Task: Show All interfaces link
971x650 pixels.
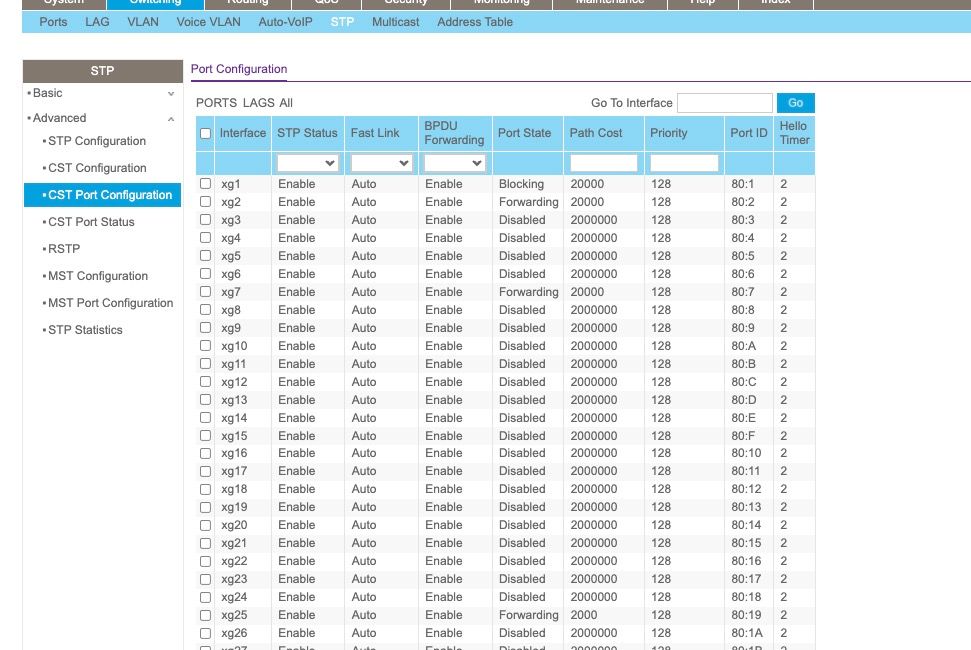Action: coord(286,103)
